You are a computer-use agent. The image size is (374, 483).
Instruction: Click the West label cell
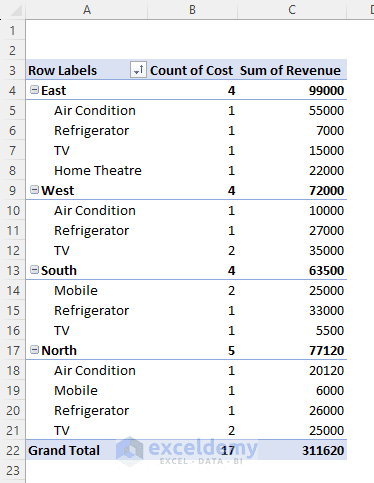58,190
